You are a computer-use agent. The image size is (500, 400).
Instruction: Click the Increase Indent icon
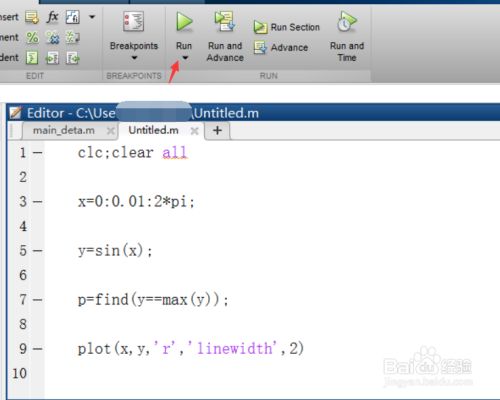click(52, 58)
